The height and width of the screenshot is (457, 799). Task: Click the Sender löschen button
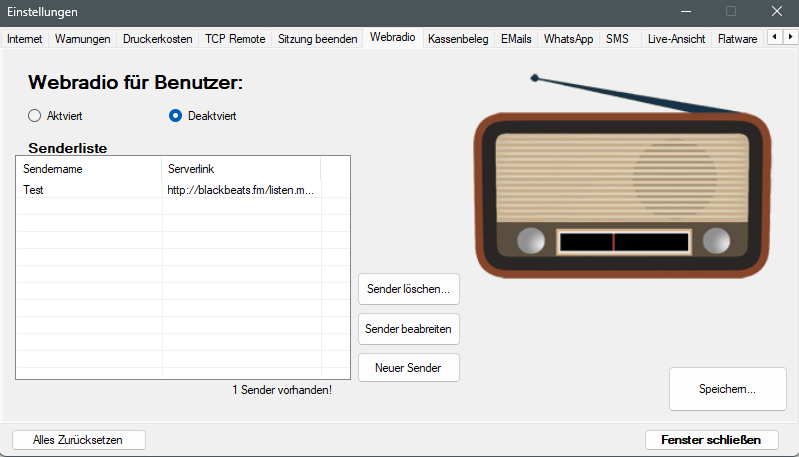coord(409,289)
